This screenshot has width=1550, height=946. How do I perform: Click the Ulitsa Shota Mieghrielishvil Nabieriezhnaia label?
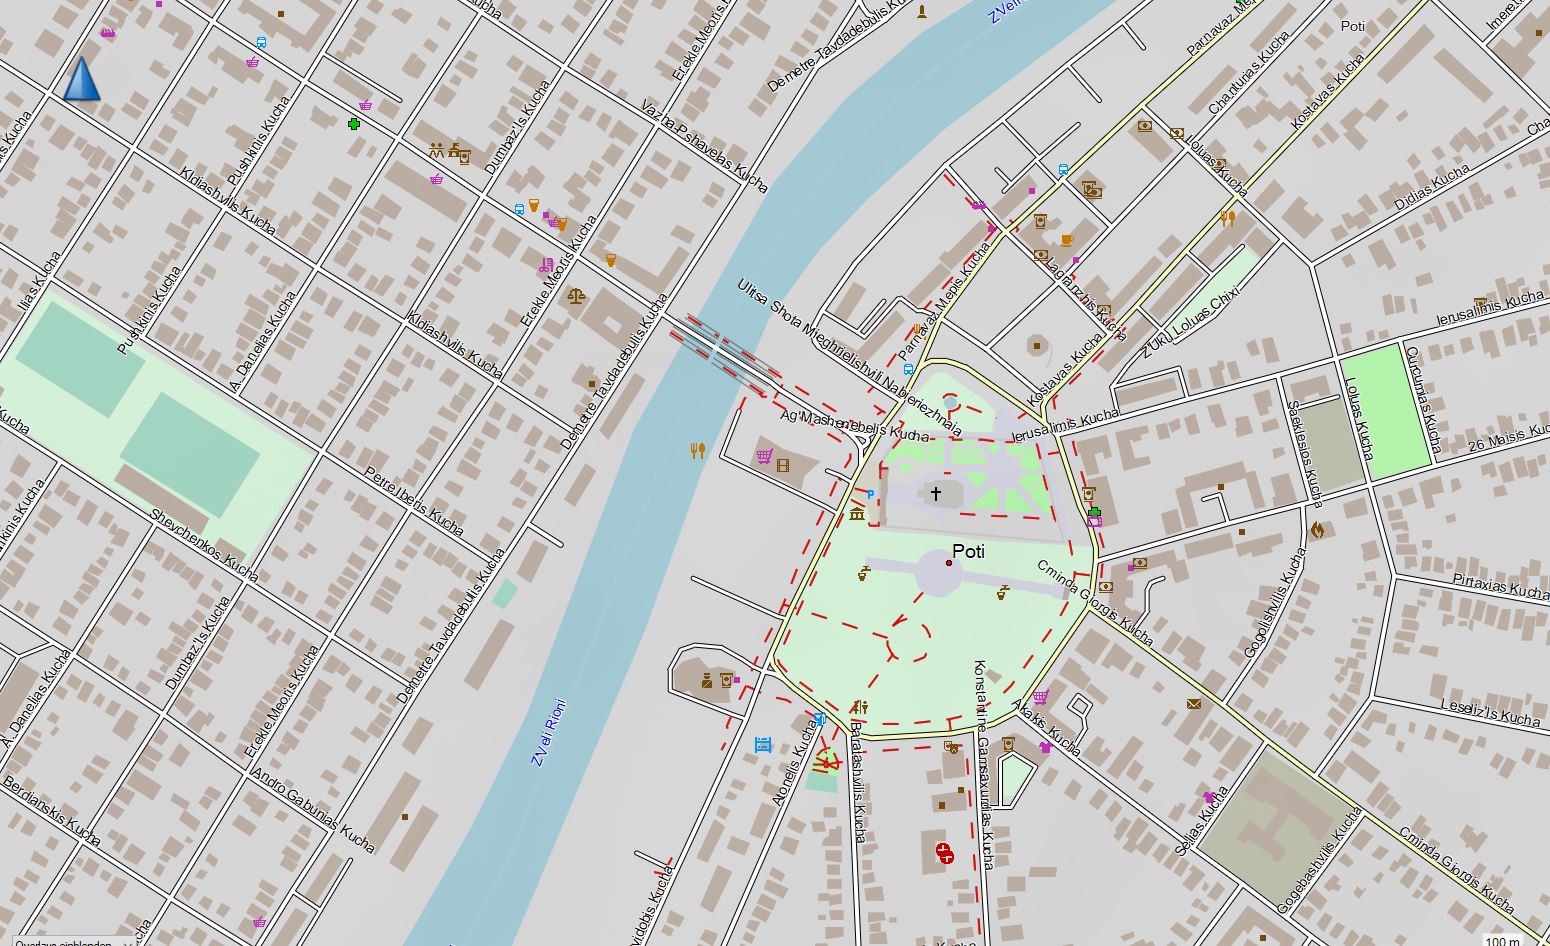click(849, 357)
